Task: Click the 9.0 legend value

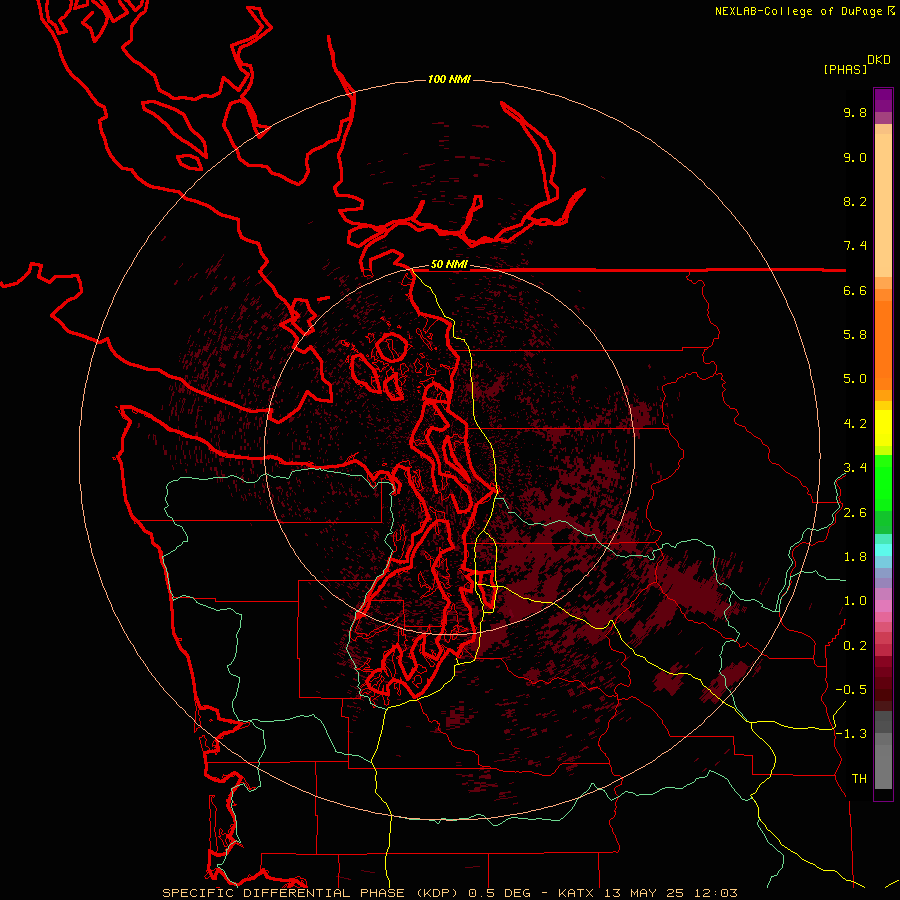Action: pos(855,157)
